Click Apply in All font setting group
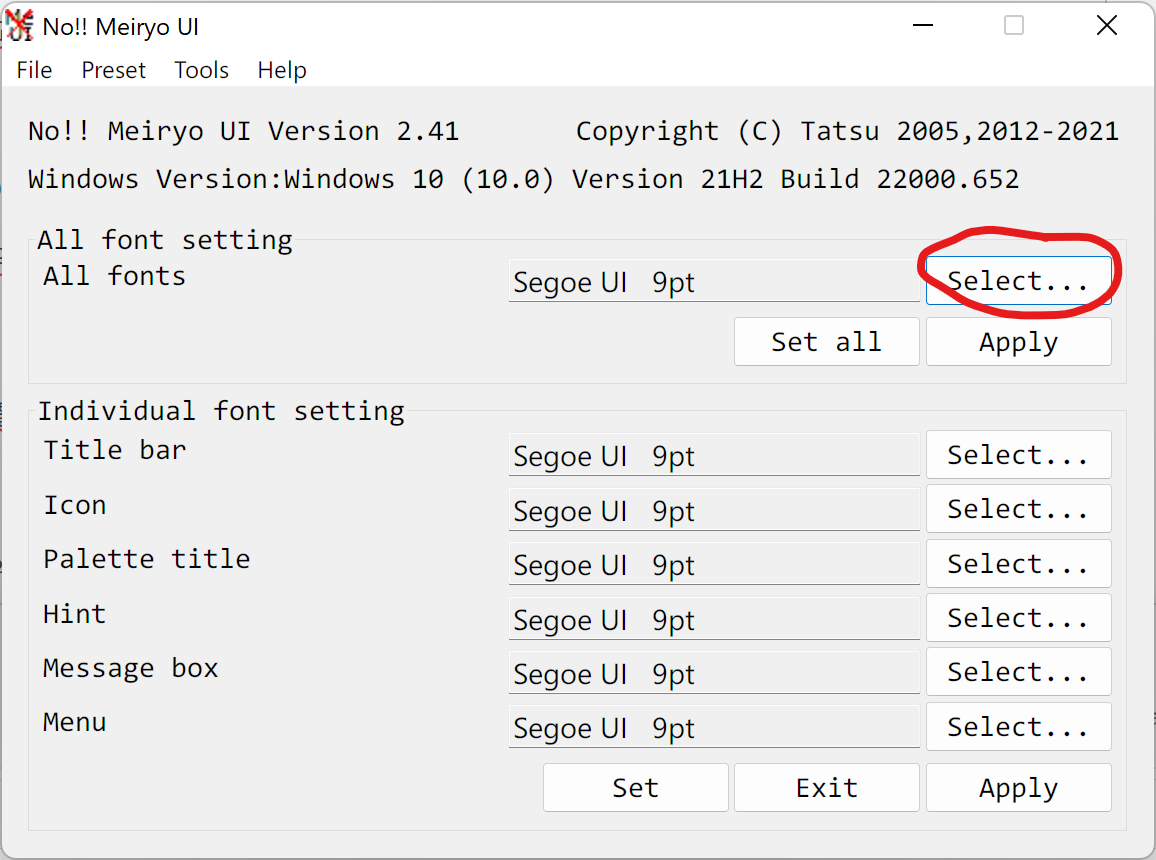 (x=1018, y=342)
